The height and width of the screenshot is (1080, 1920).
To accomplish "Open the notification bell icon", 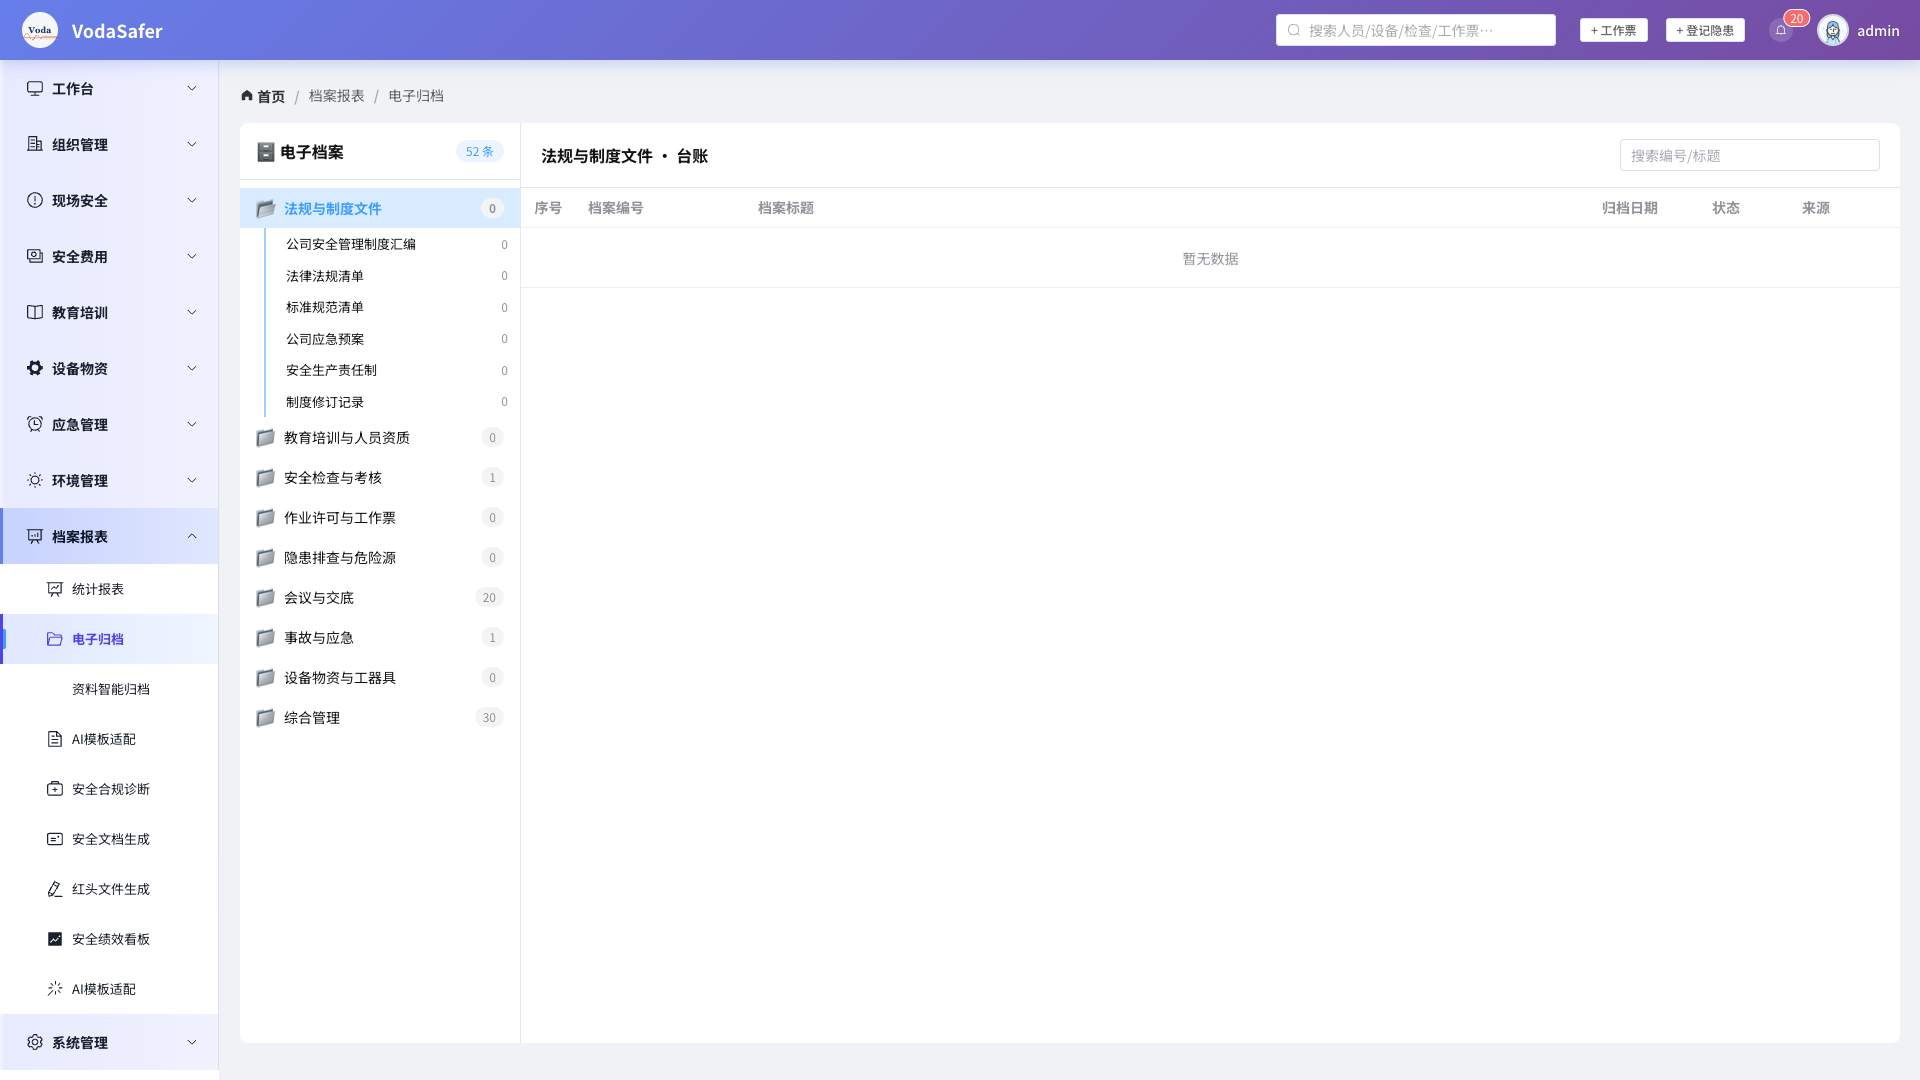I will click(x=1781, y=30).
